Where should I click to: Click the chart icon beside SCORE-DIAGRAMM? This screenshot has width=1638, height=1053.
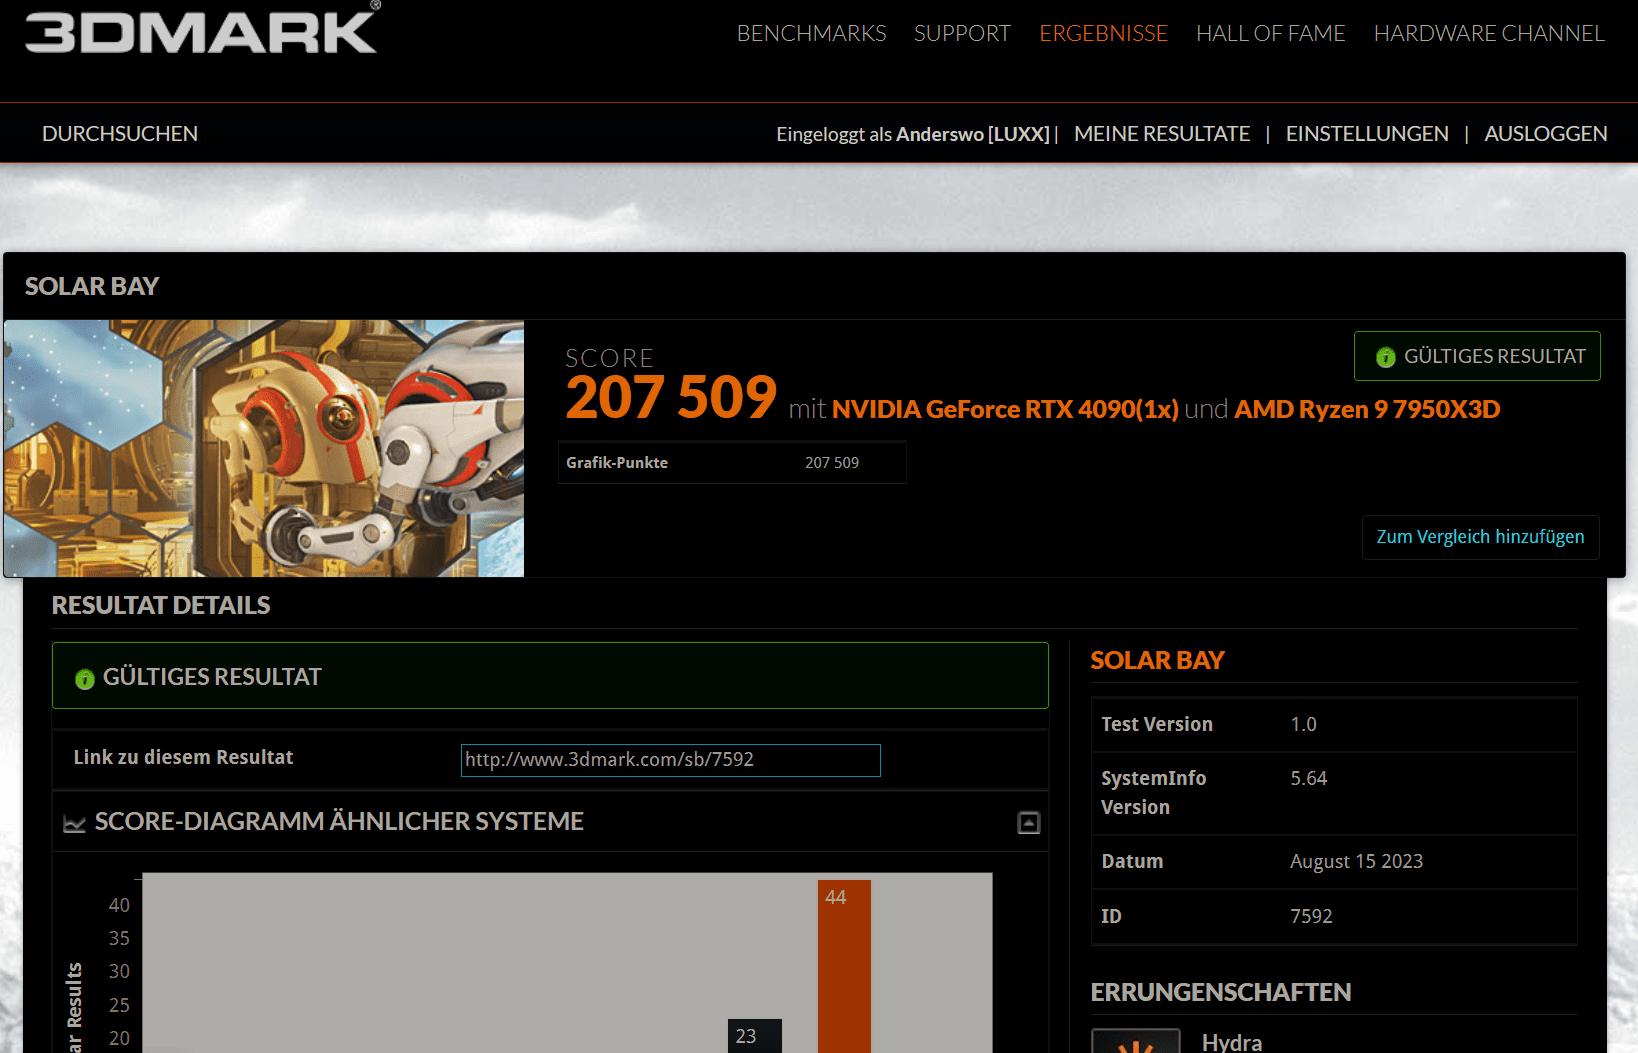74,823
